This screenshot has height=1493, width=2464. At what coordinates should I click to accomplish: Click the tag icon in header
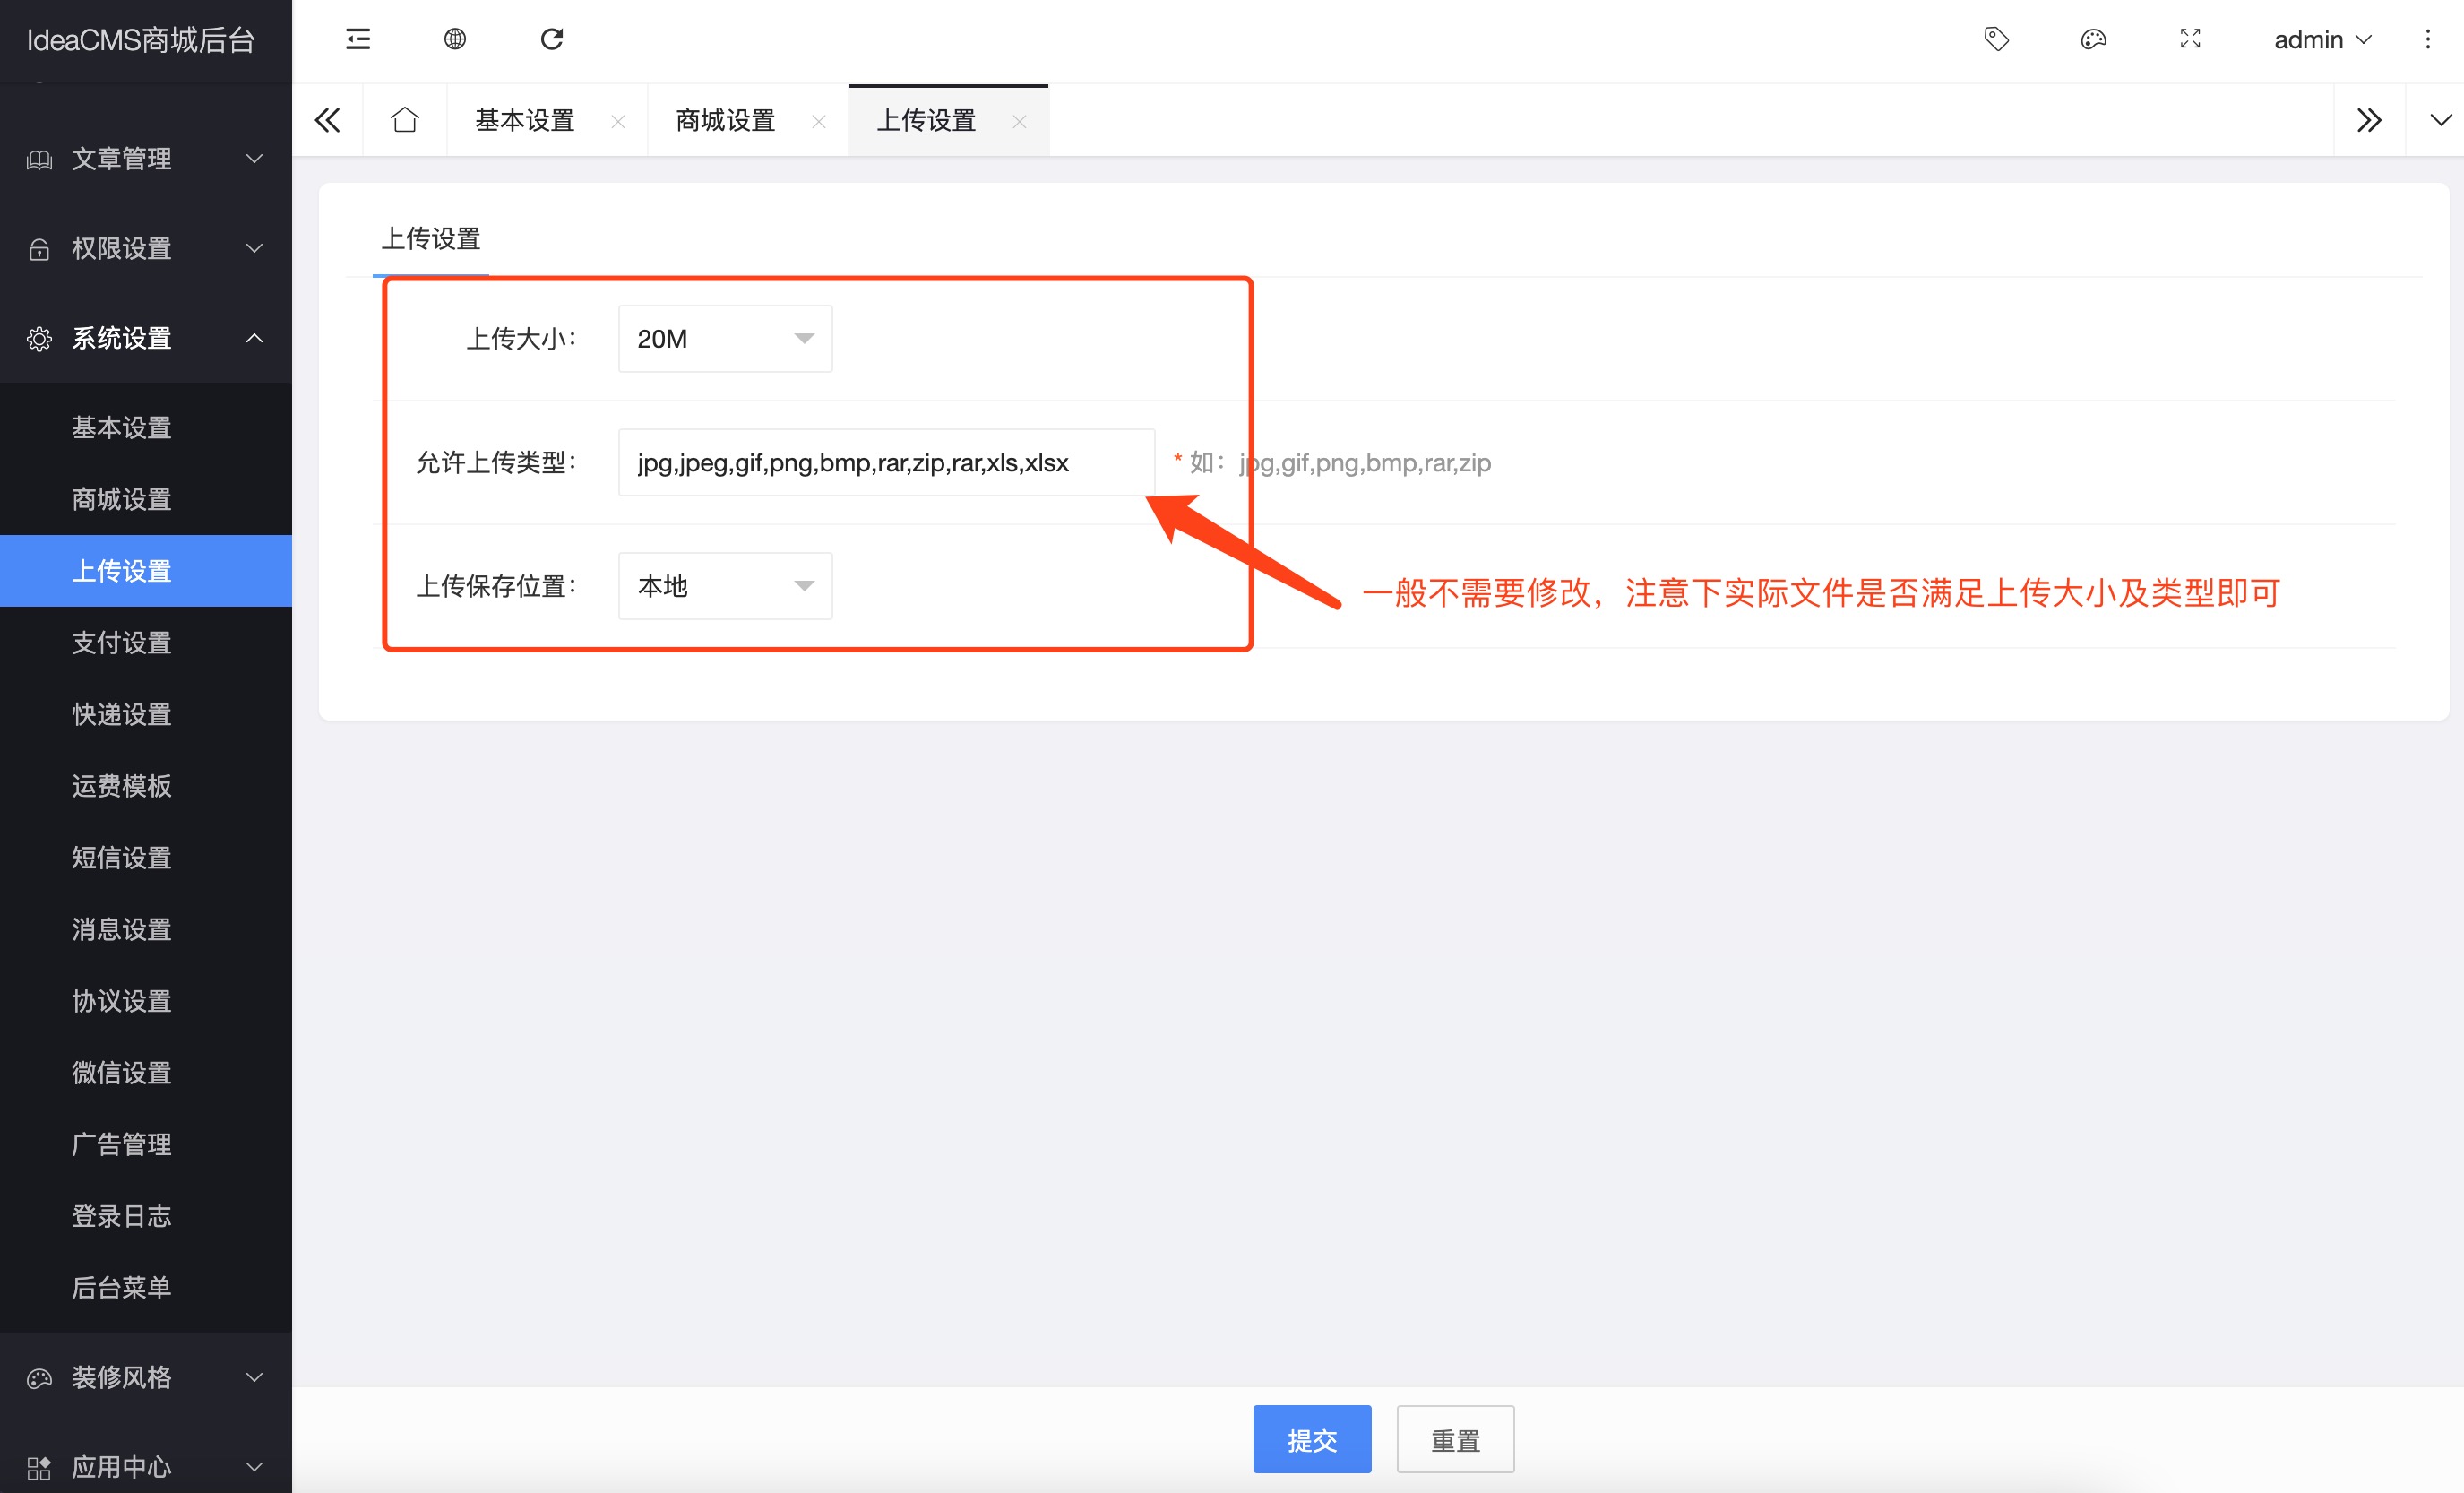1996,39
